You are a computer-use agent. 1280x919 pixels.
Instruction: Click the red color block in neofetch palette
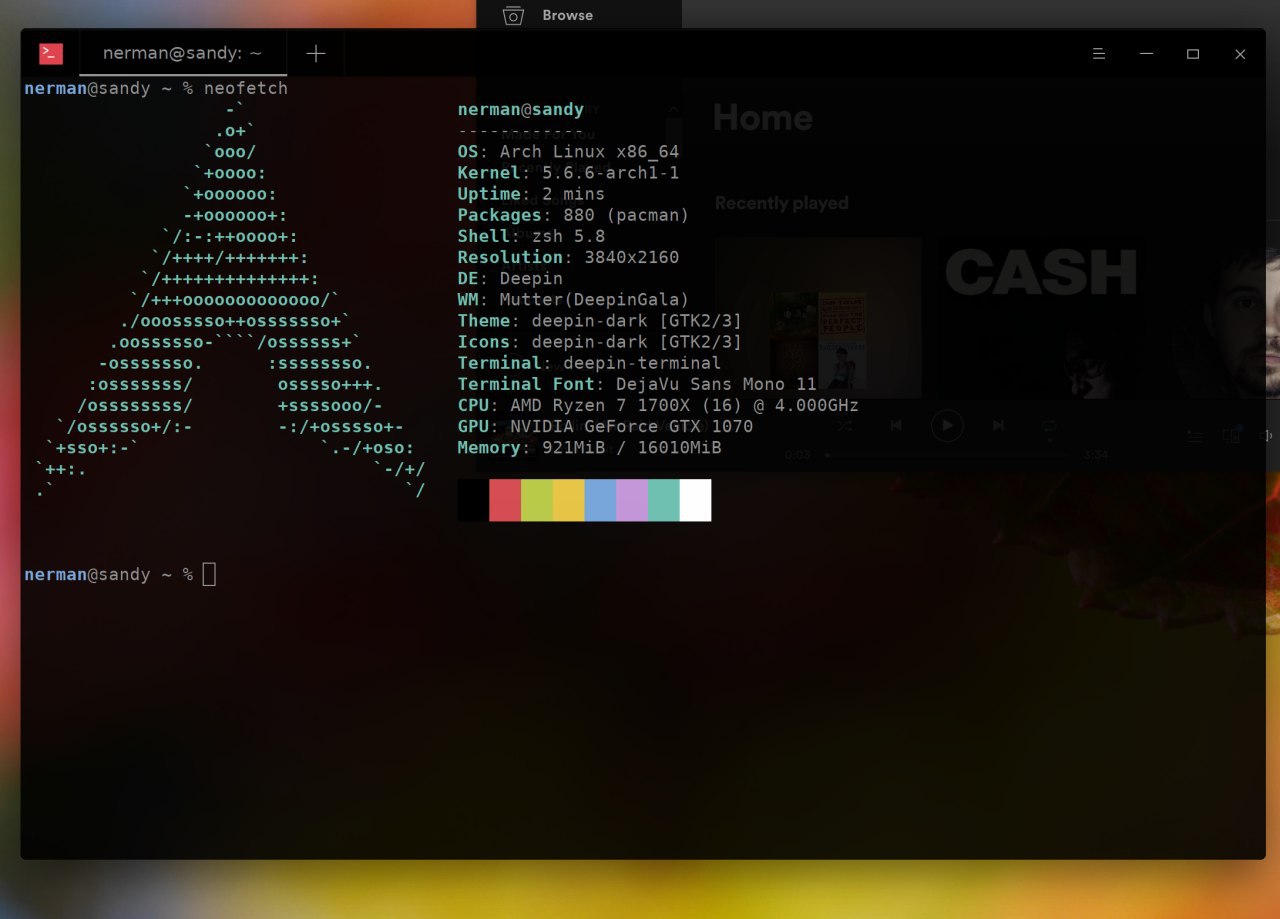pos(505,500)
